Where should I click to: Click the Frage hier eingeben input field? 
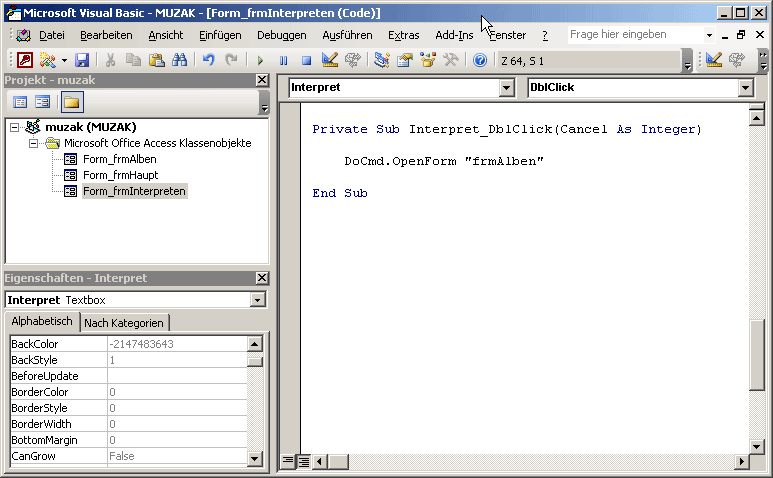(x=635, y=34)
